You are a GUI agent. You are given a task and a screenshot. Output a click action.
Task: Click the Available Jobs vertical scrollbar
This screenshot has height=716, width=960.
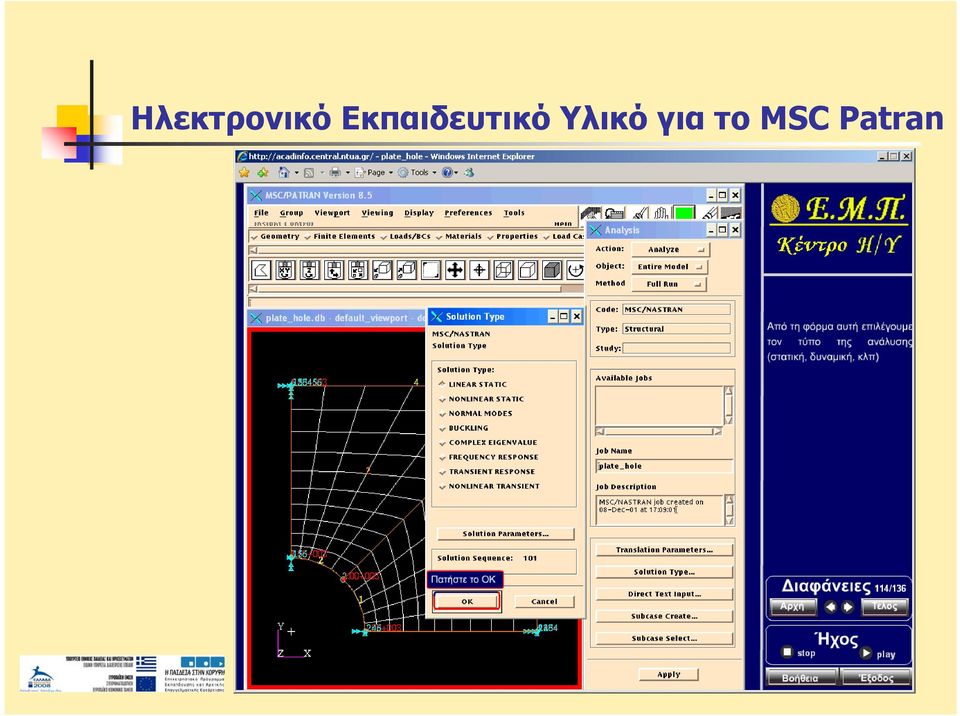click(x=729, y=405)
